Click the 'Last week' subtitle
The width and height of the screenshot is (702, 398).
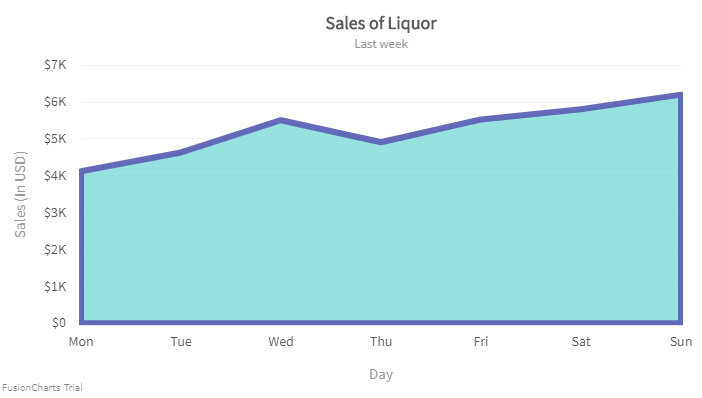point(381,44)
